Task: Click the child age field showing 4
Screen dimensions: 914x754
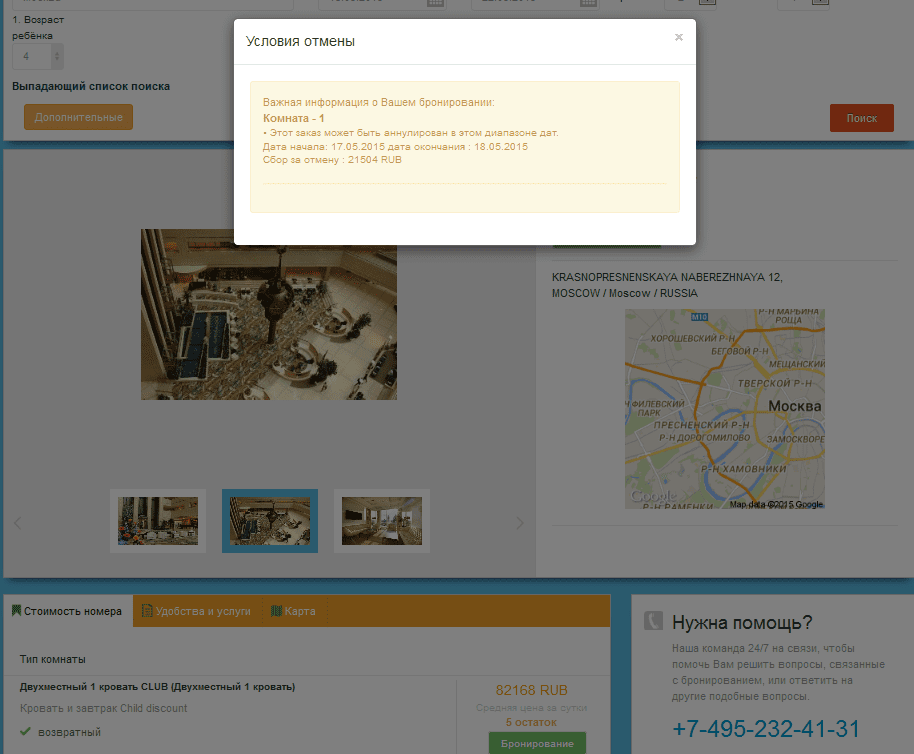Action: pos(38,57)
